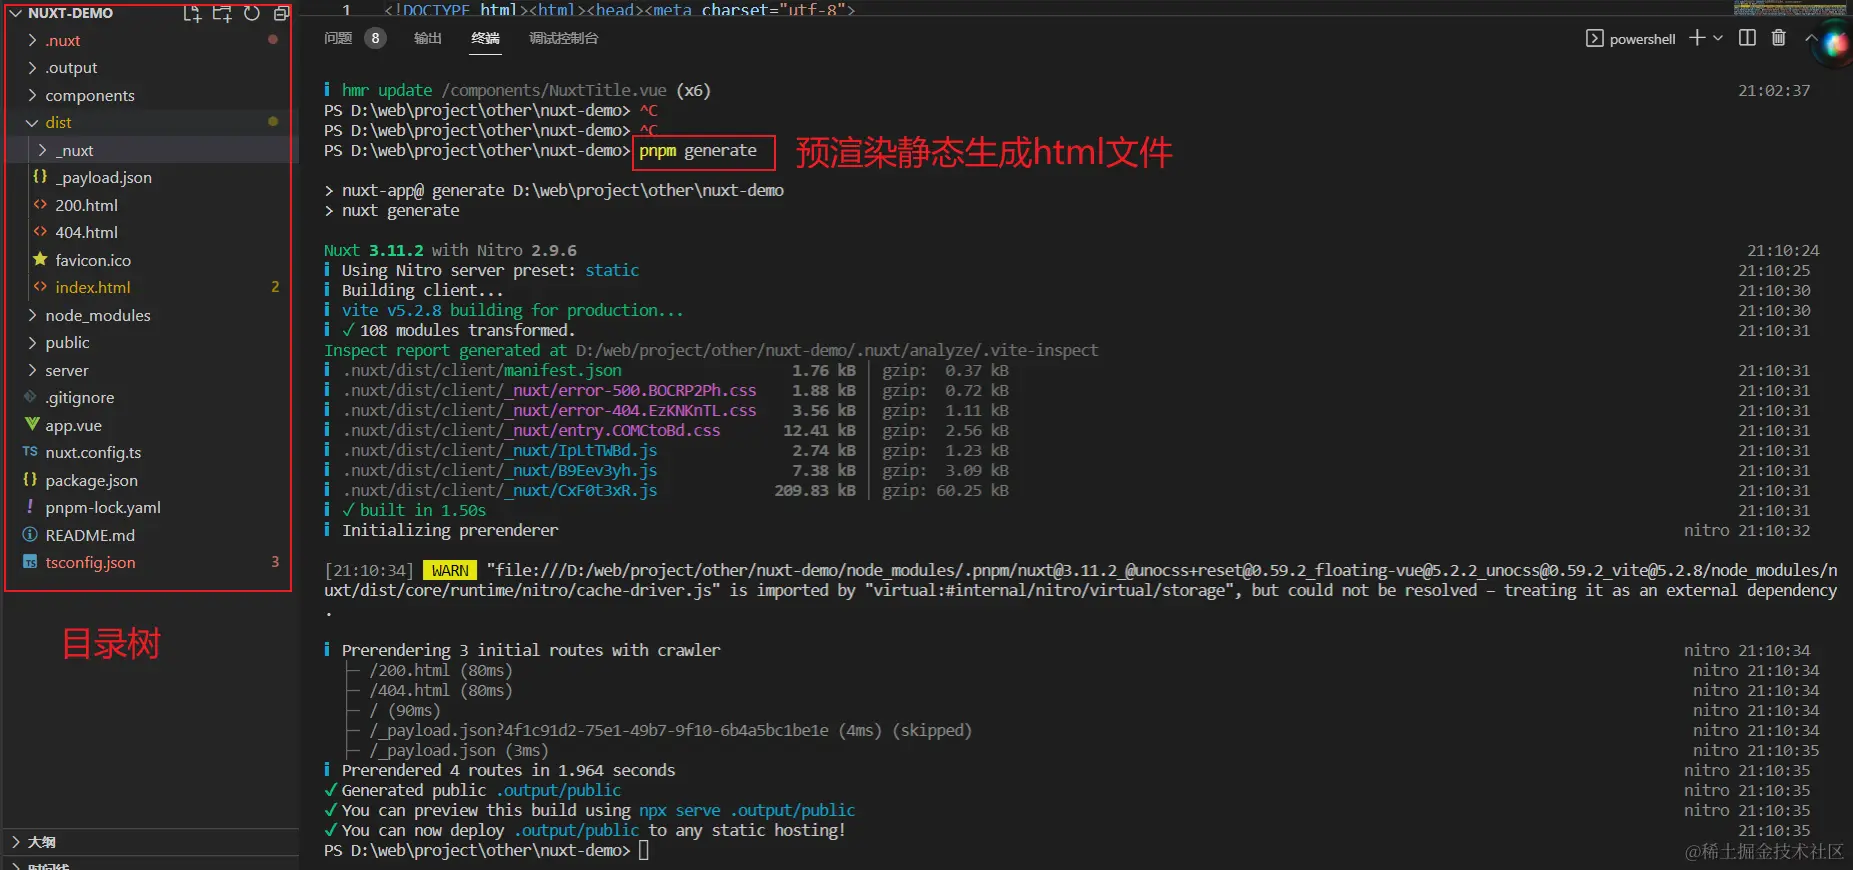Open a new terminal with the plus icon
This screenshot has width=1853, height=870.
1697,38
